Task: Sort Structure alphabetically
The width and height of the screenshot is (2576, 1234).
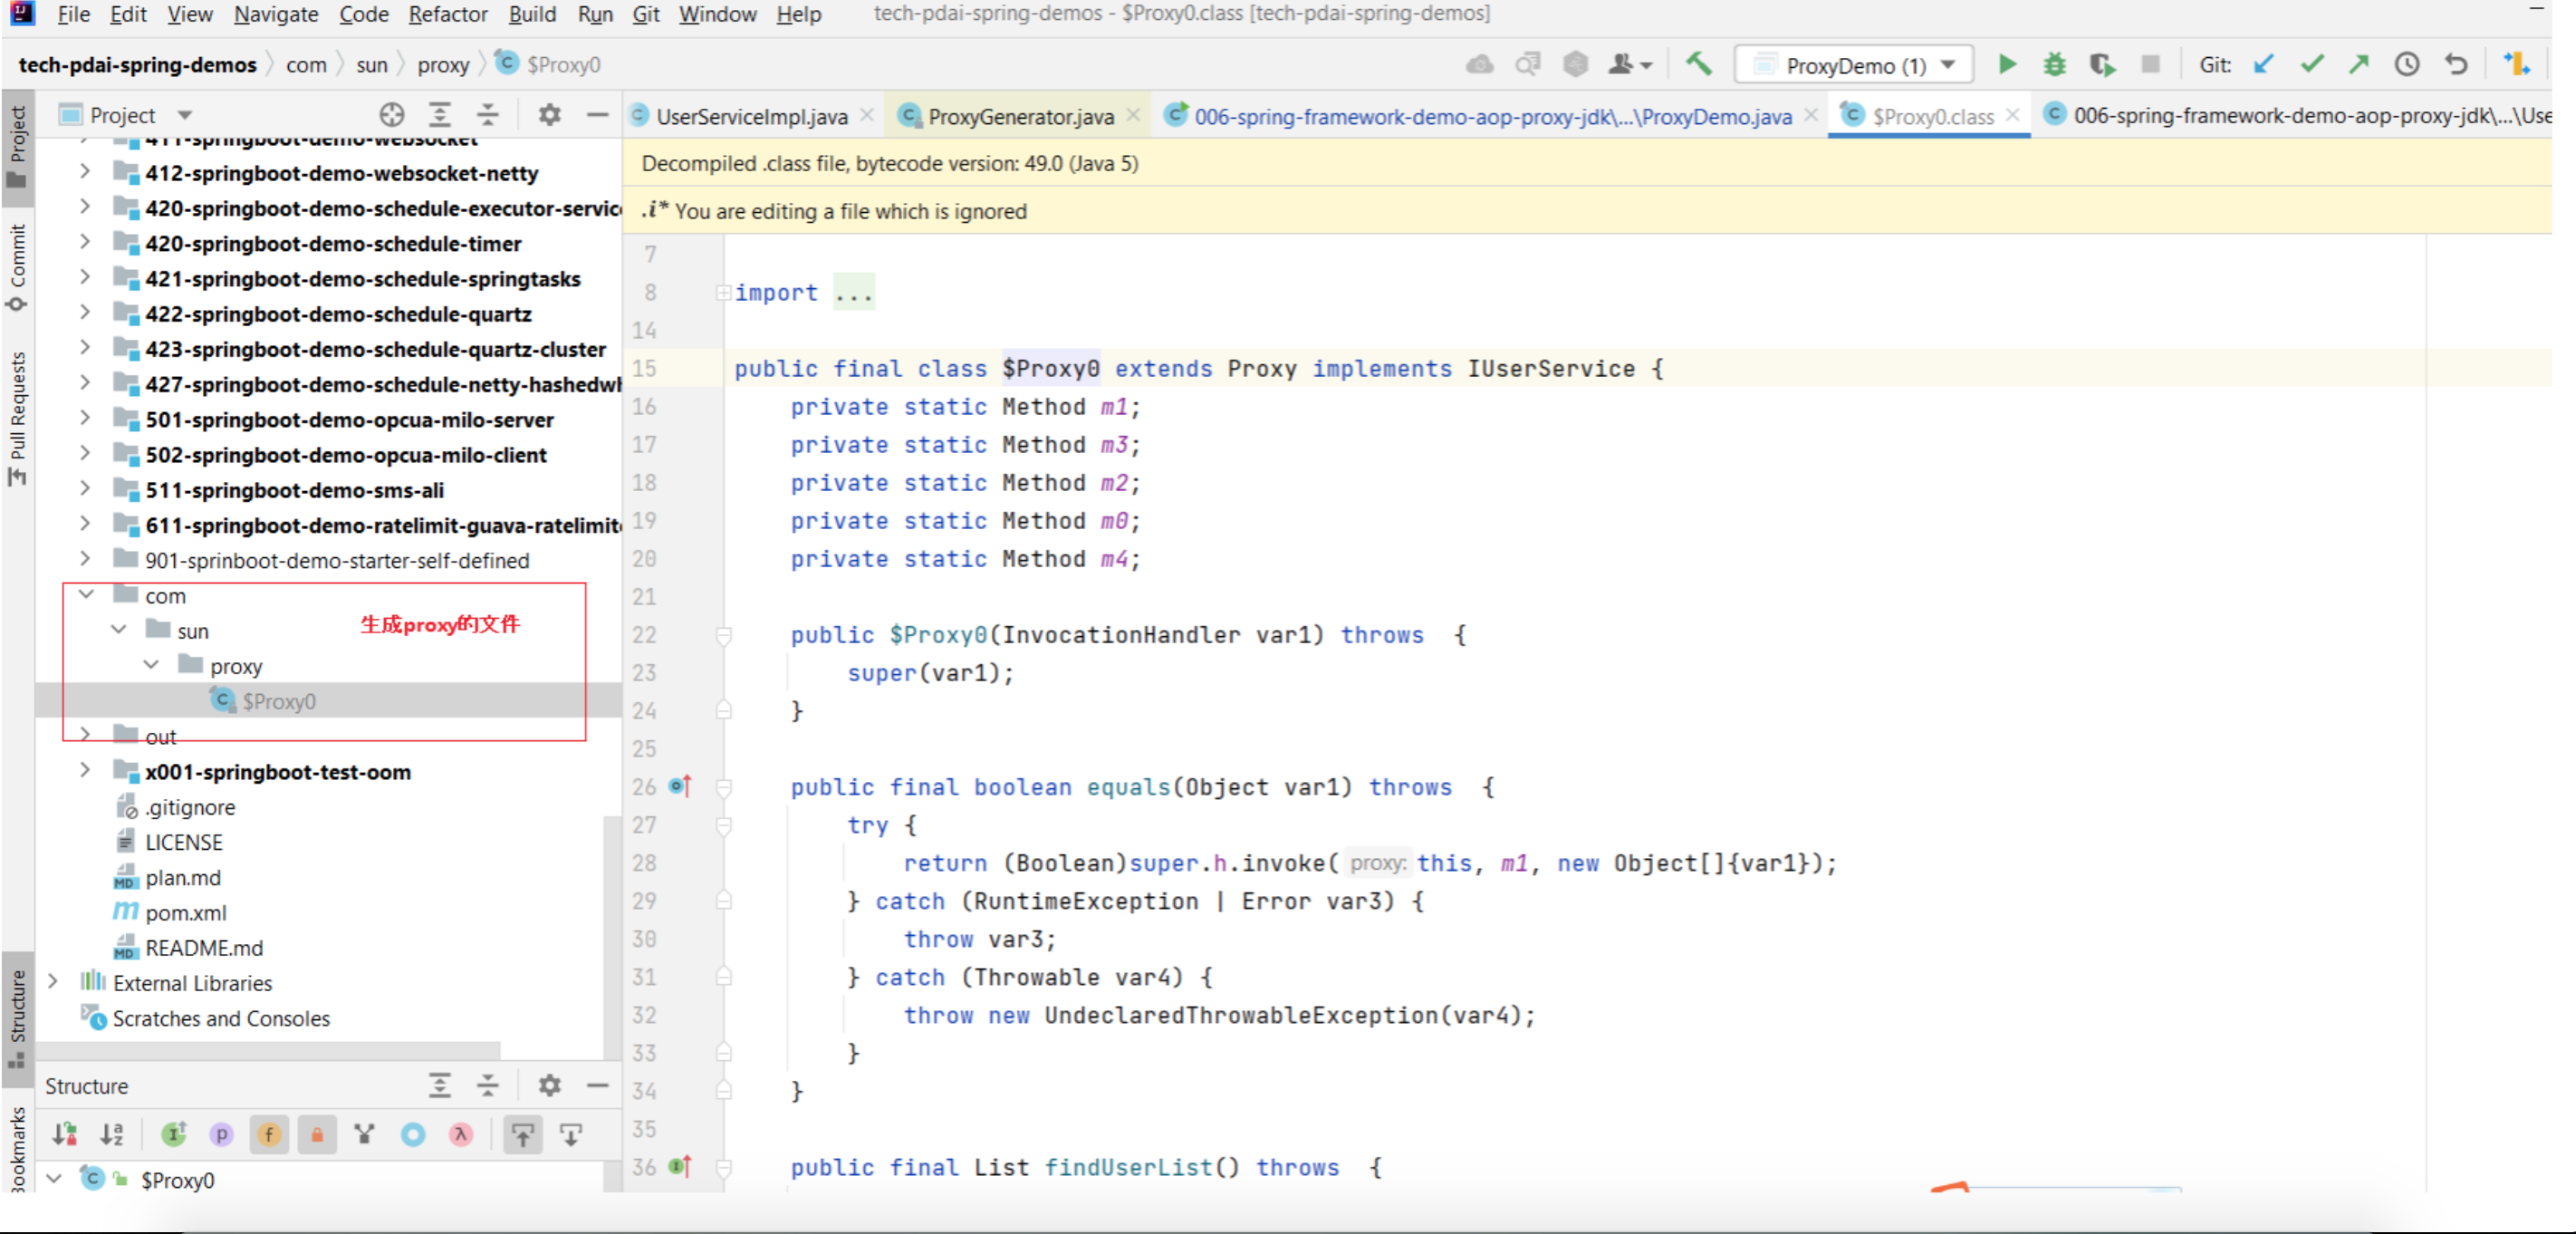Action: (x=113, y=1134)
